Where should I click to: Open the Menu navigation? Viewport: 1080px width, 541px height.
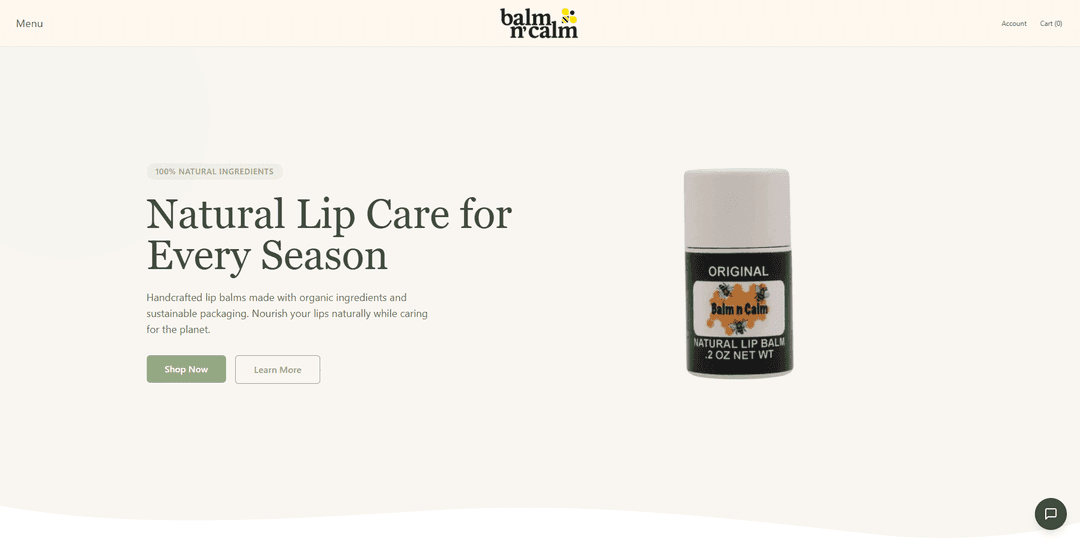pos(30,23)
